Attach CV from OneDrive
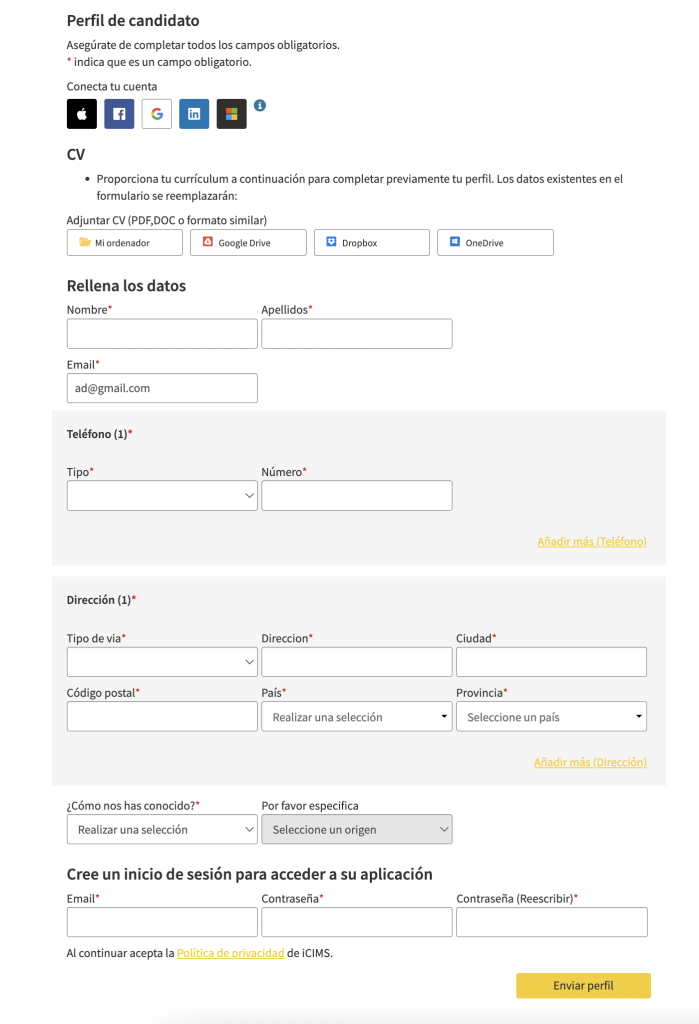 point(494,242)
